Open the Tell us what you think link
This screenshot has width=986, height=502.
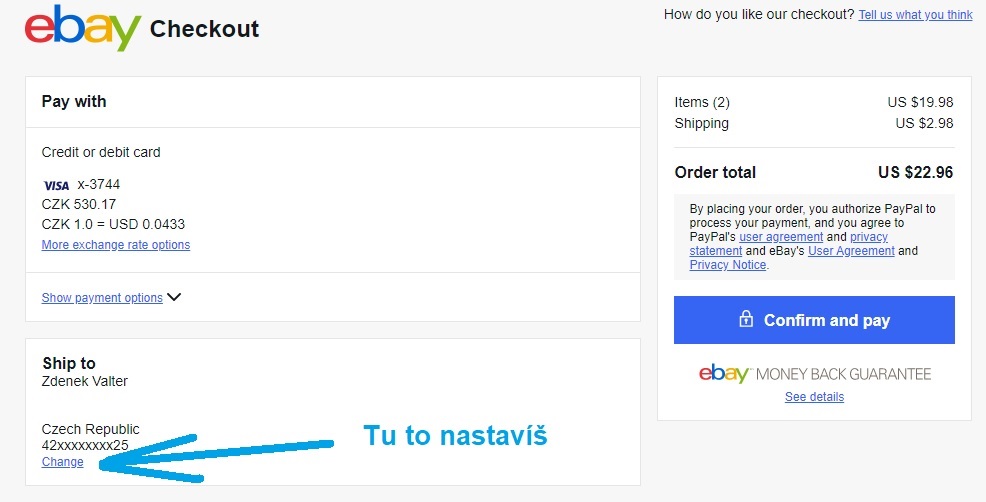915,15
